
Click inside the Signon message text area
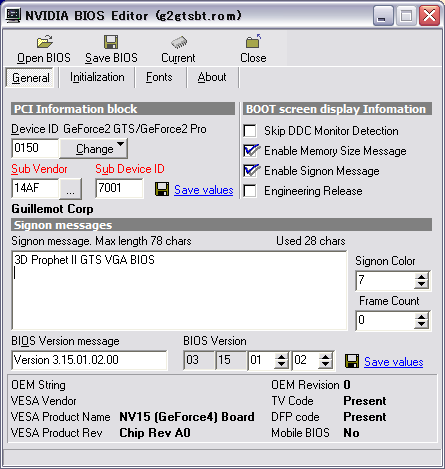coord(179,291)
